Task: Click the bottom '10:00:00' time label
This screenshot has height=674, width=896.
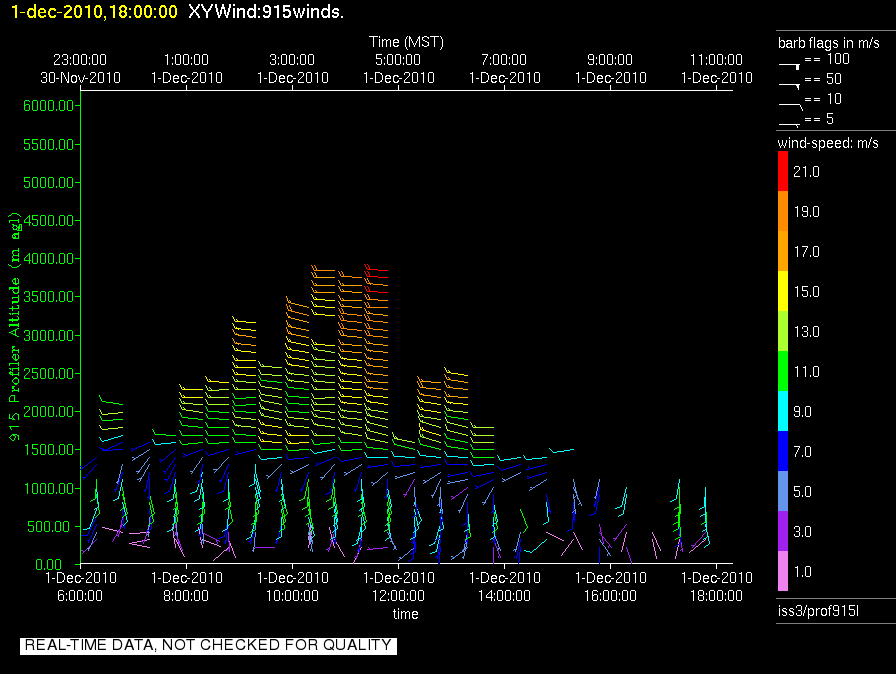Action: point(292,596)
